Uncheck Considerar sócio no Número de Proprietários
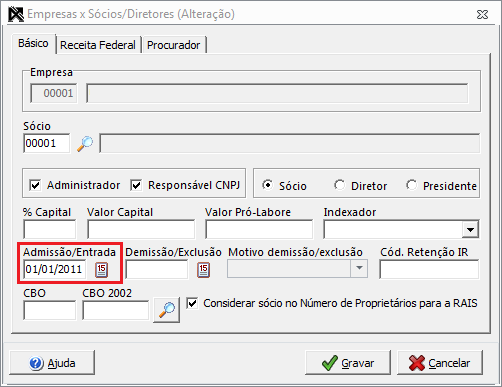 (x=192, y=303)
